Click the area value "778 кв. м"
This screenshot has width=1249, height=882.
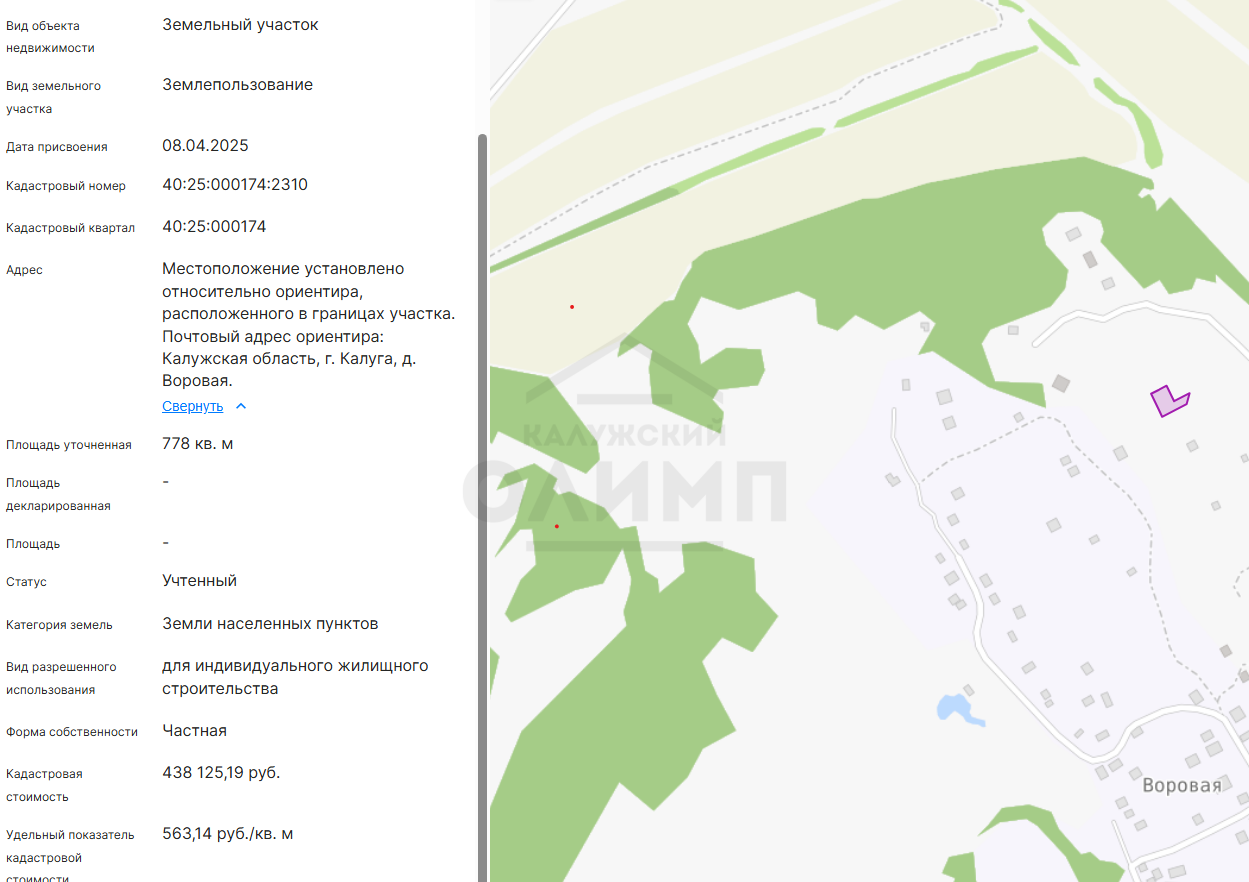(x=197, y=443)
